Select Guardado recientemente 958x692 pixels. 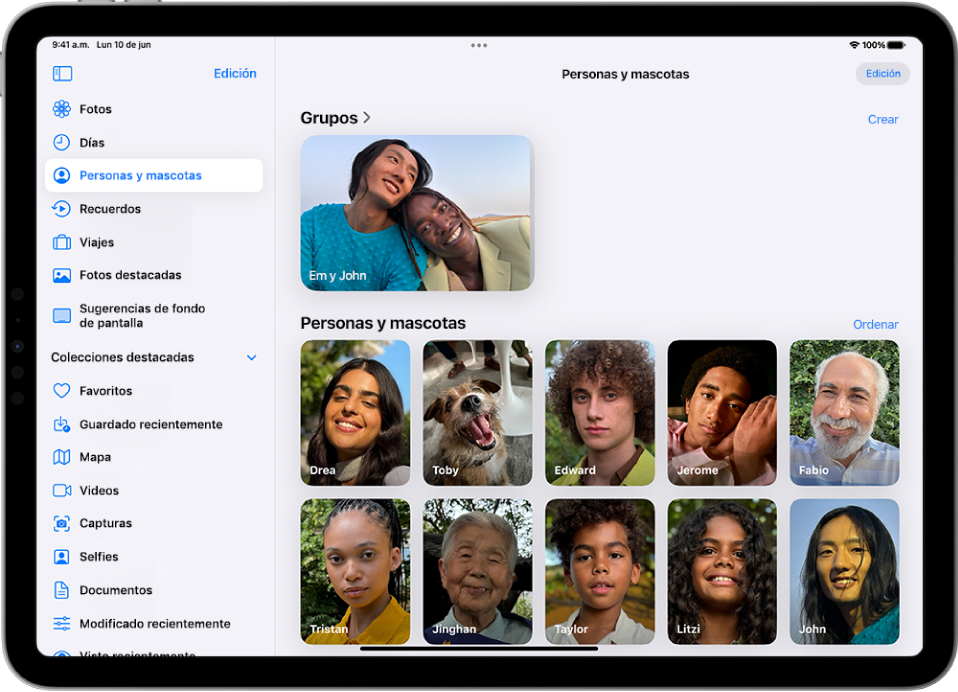click(x=150, y=424)
